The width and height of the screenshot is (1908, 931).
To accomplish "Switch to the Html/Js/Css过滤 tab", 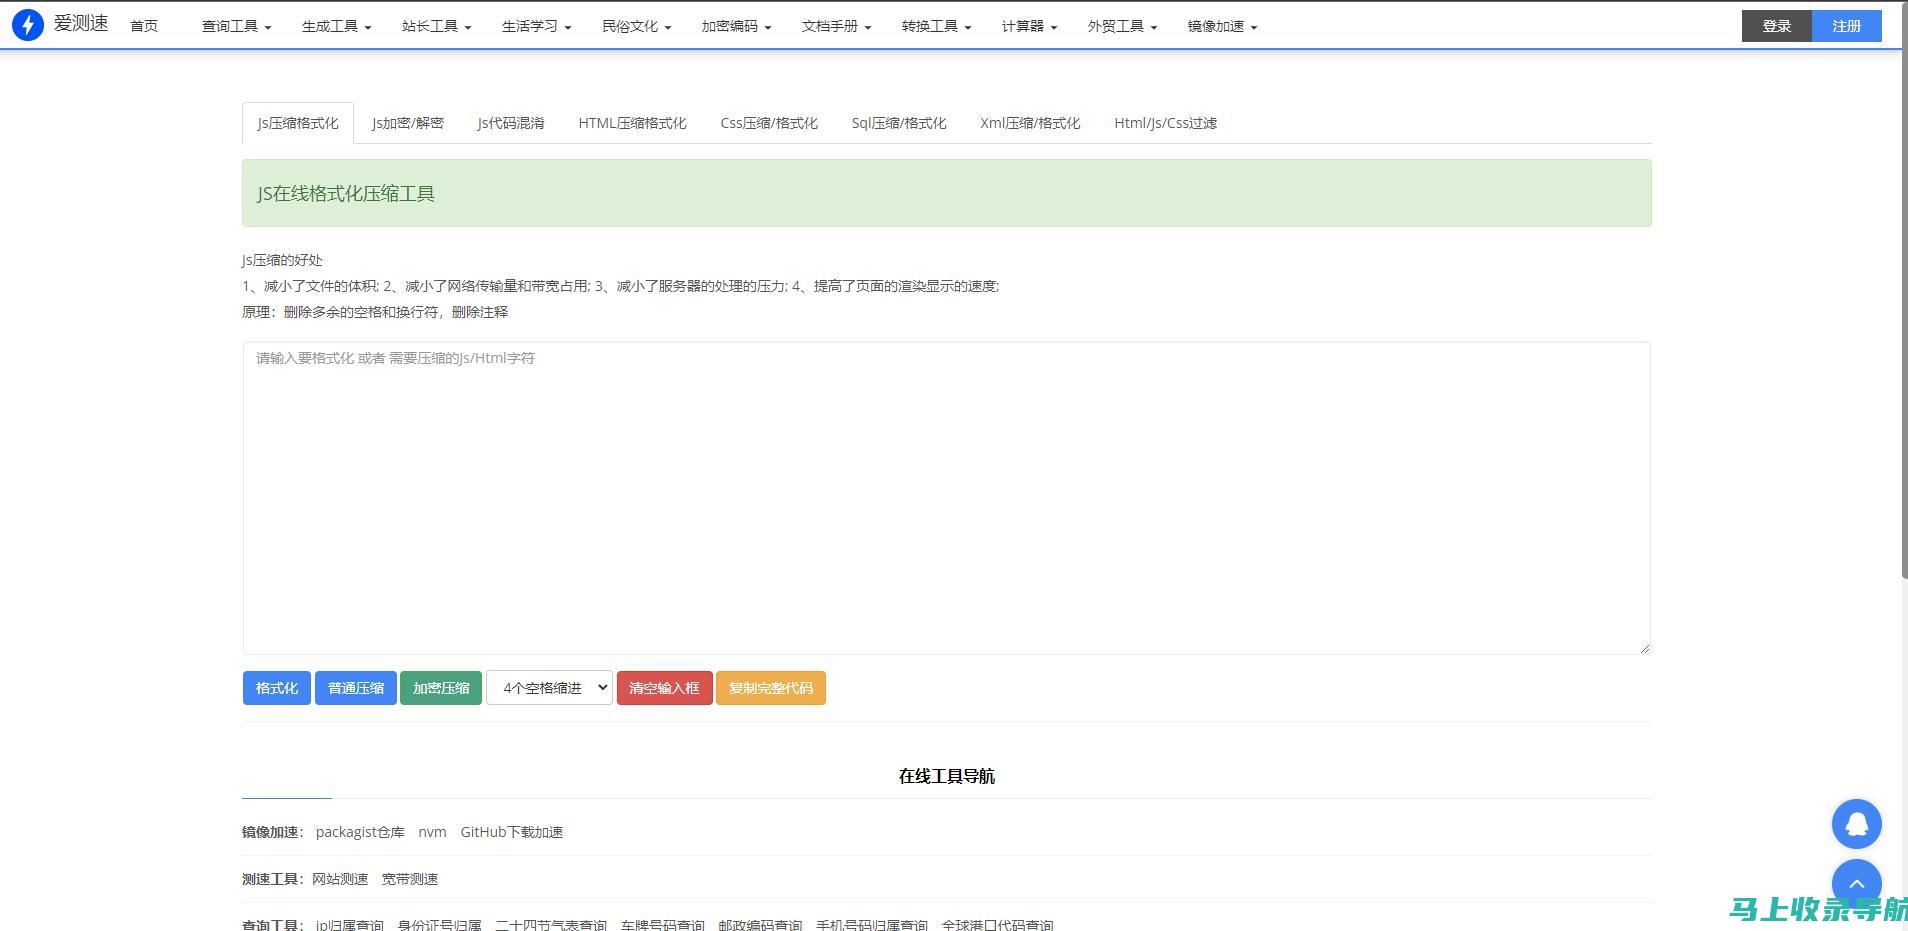I will (1165, 123).
